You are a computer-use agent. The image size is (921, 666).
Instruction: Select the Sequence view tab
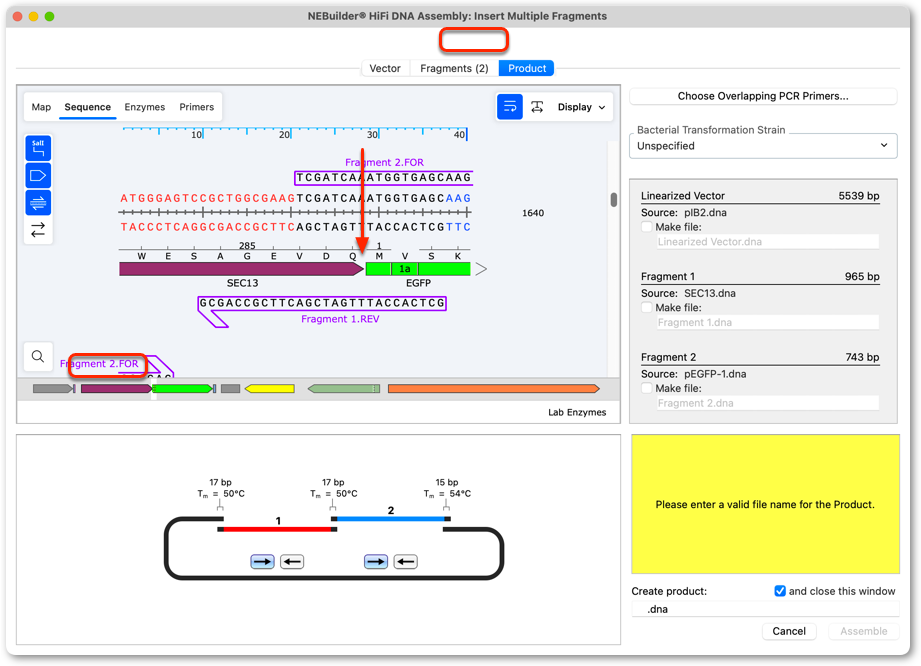88,107
